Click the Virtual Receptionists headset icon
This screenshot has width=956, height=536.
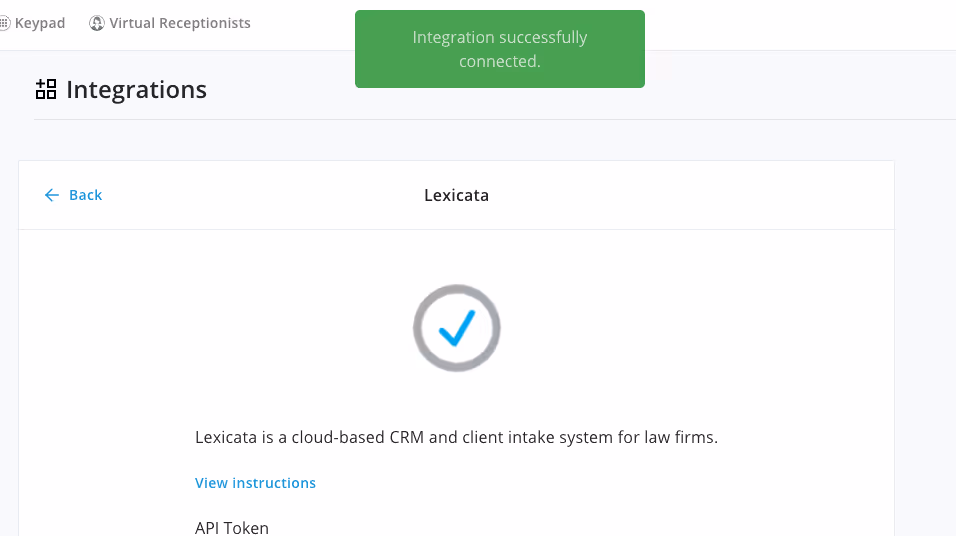pyautogui.click(x=96, y=23)
